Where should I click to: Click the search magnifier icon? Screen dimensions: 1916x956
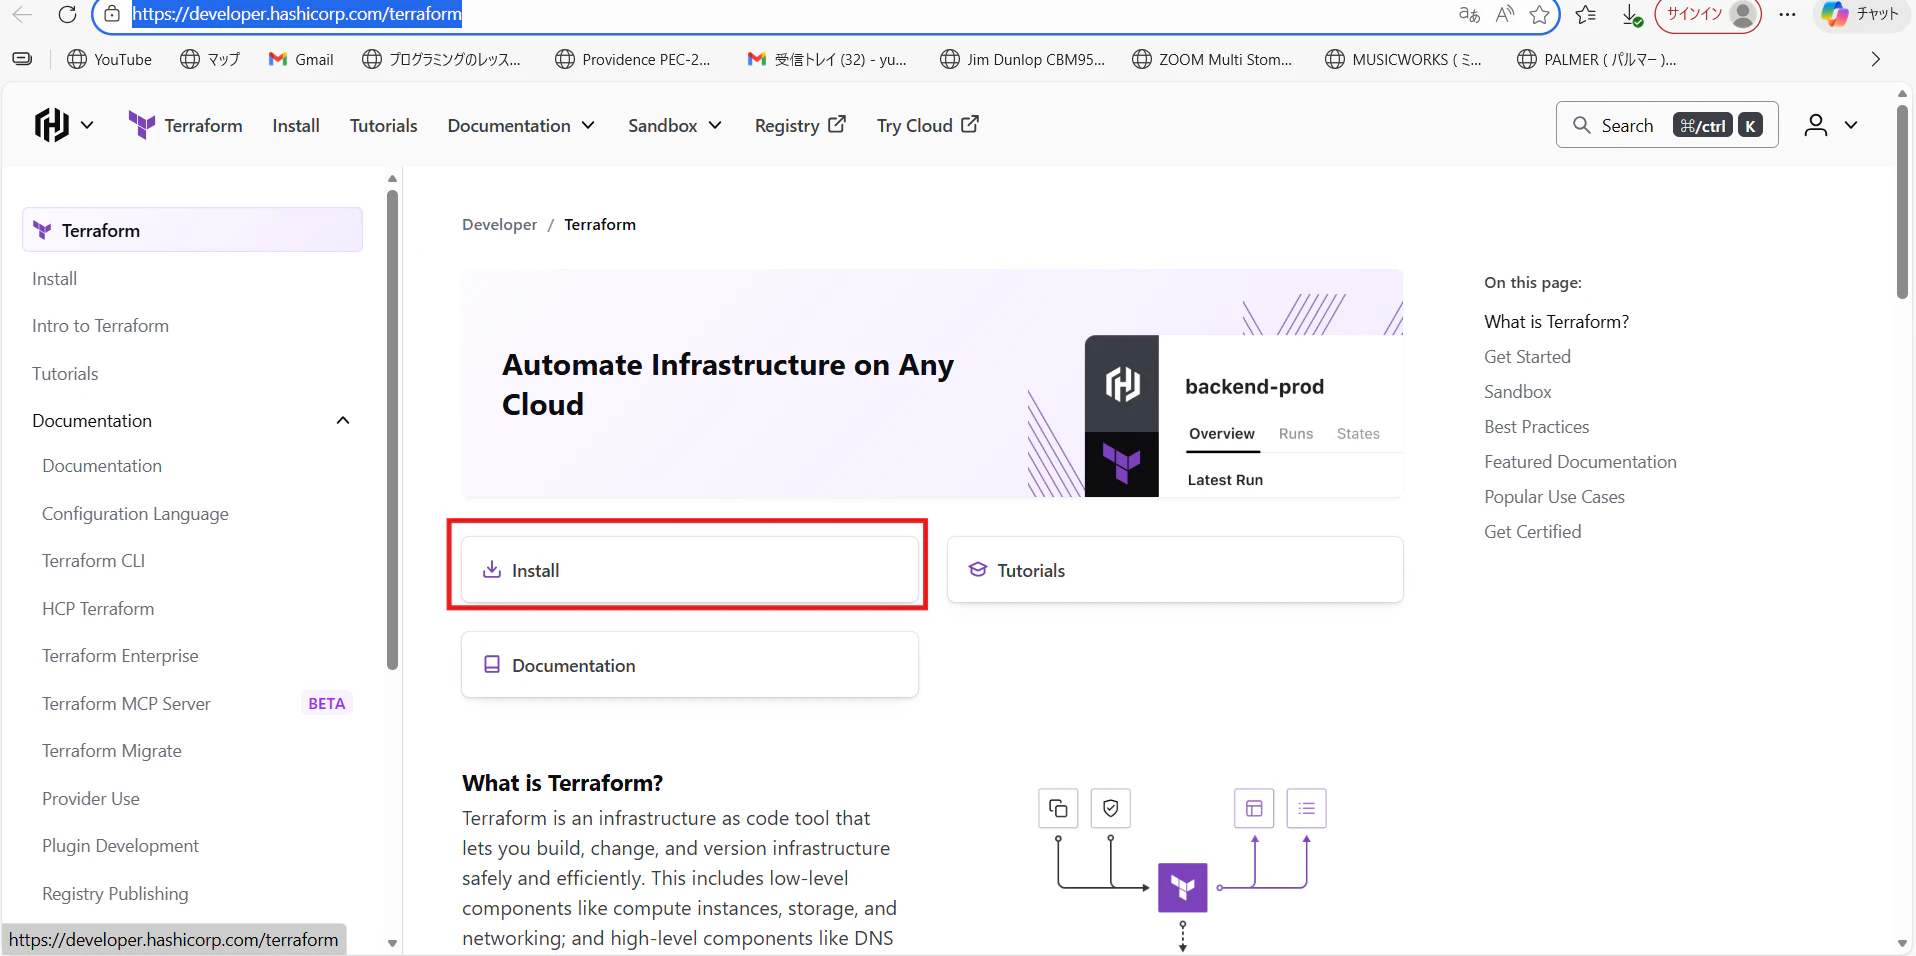click(x=1582, y=125)
